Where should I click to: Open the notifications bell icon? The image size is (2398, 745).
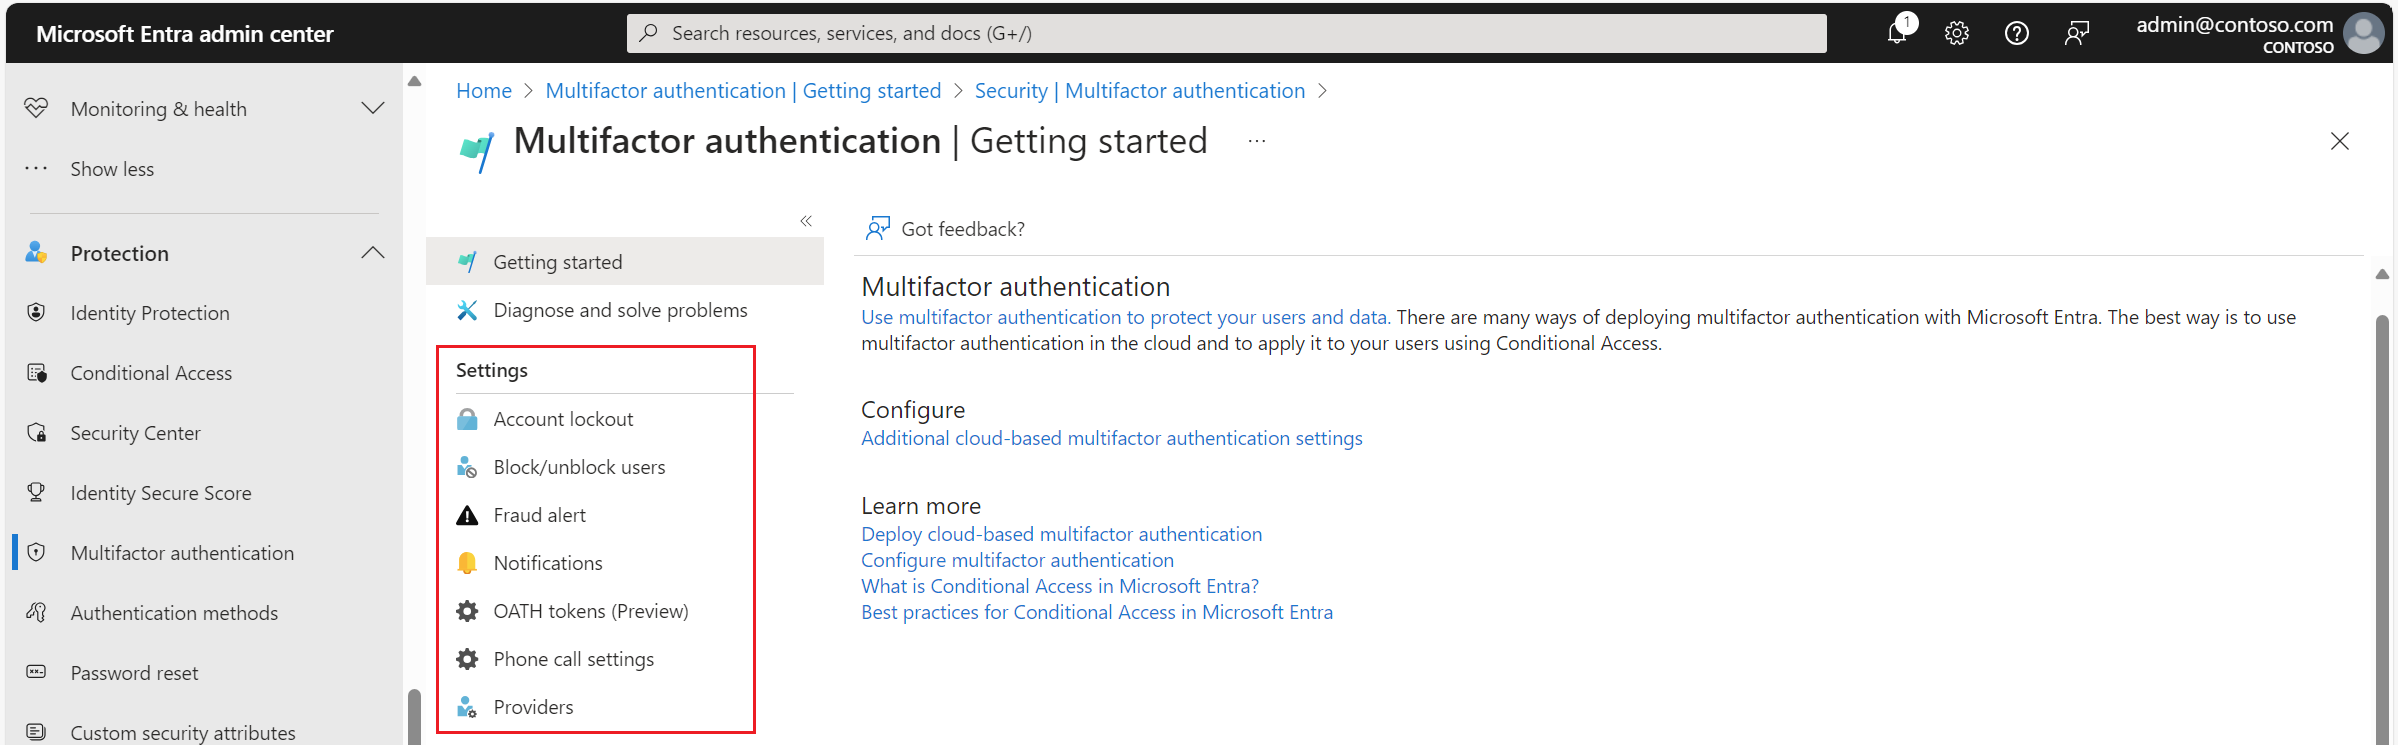click(1897, 33)
